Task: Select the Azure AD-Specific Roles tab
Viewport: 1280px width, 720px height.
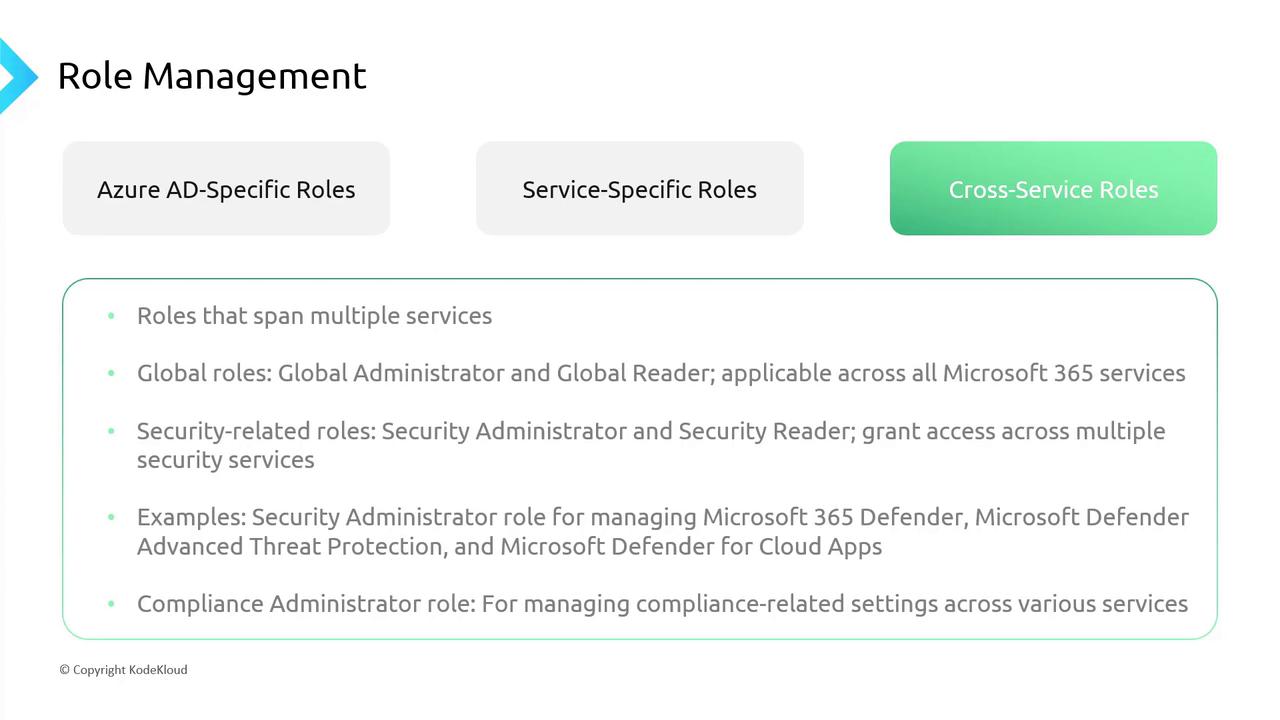Action: (x=226, y=189)
